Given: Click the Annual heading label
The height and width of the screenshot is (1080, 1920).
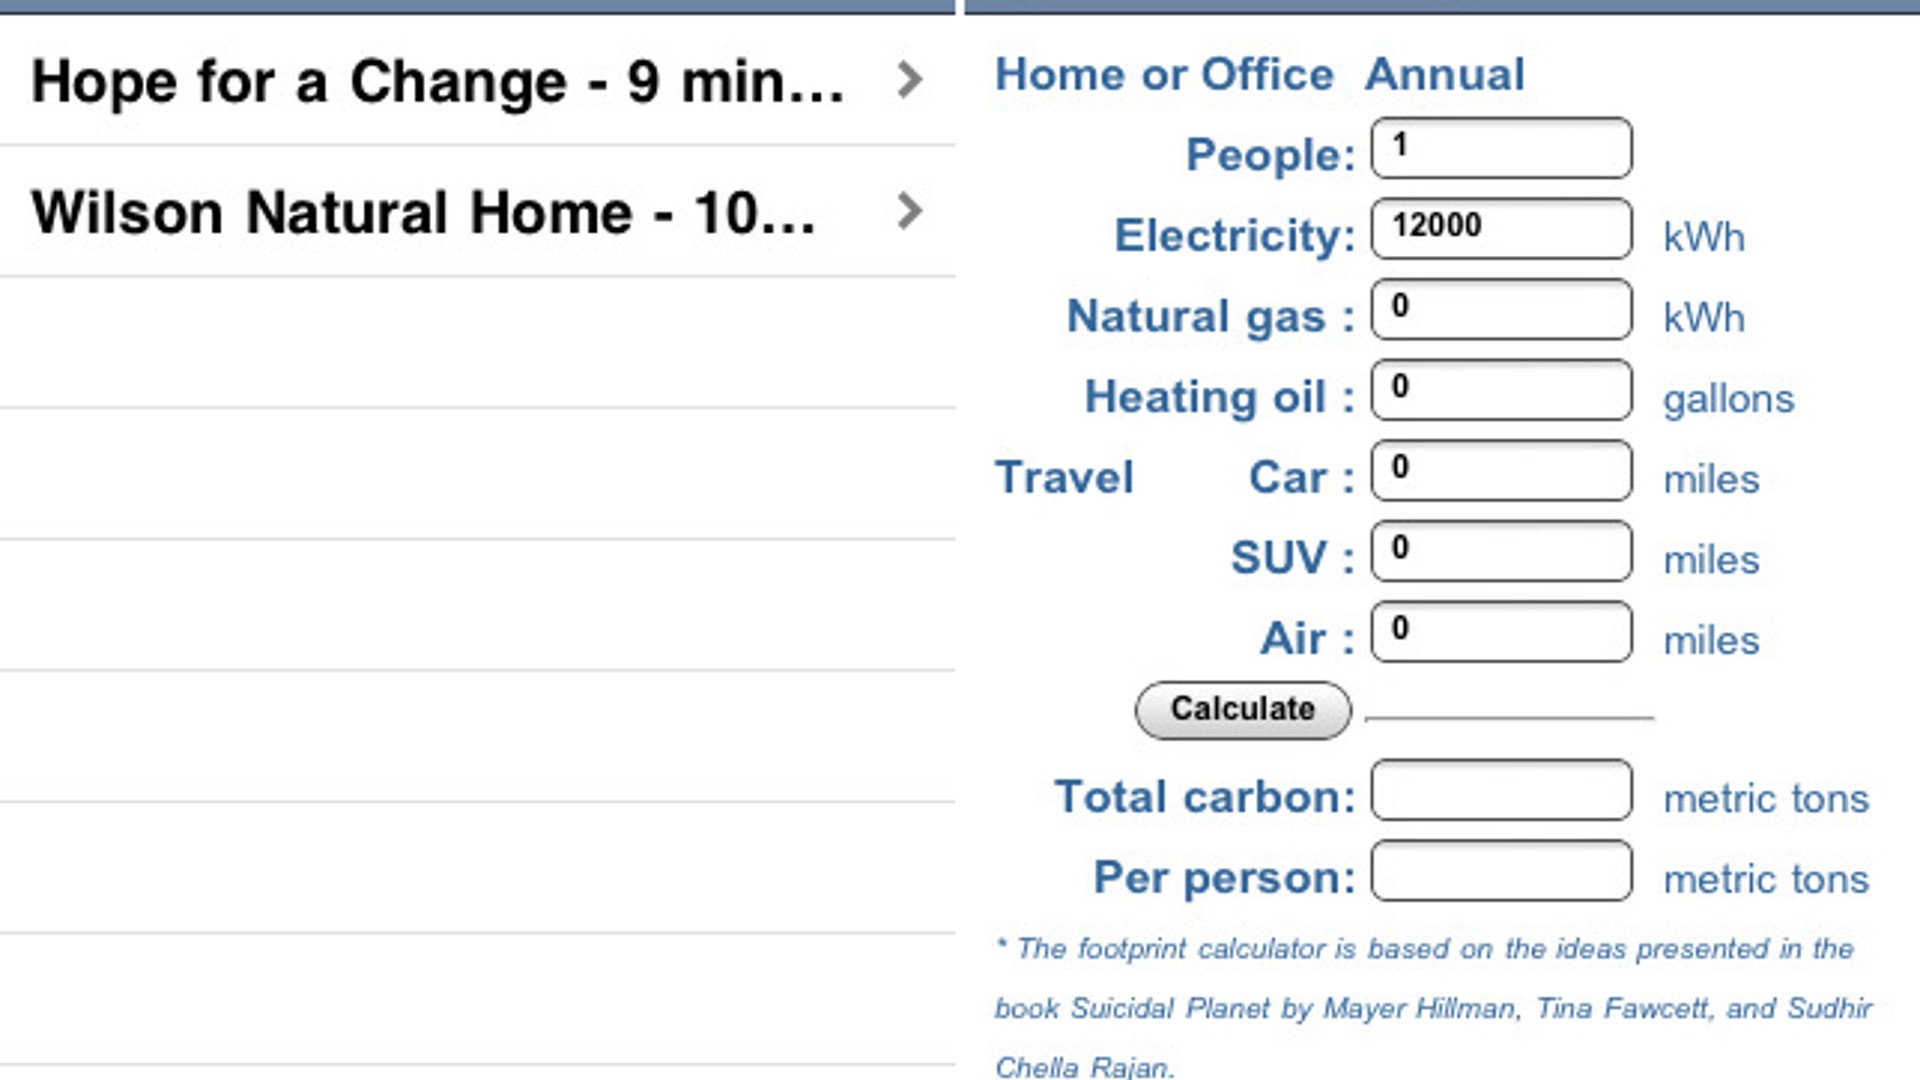Looking at the screenshot, I should tap(1445, 75).
